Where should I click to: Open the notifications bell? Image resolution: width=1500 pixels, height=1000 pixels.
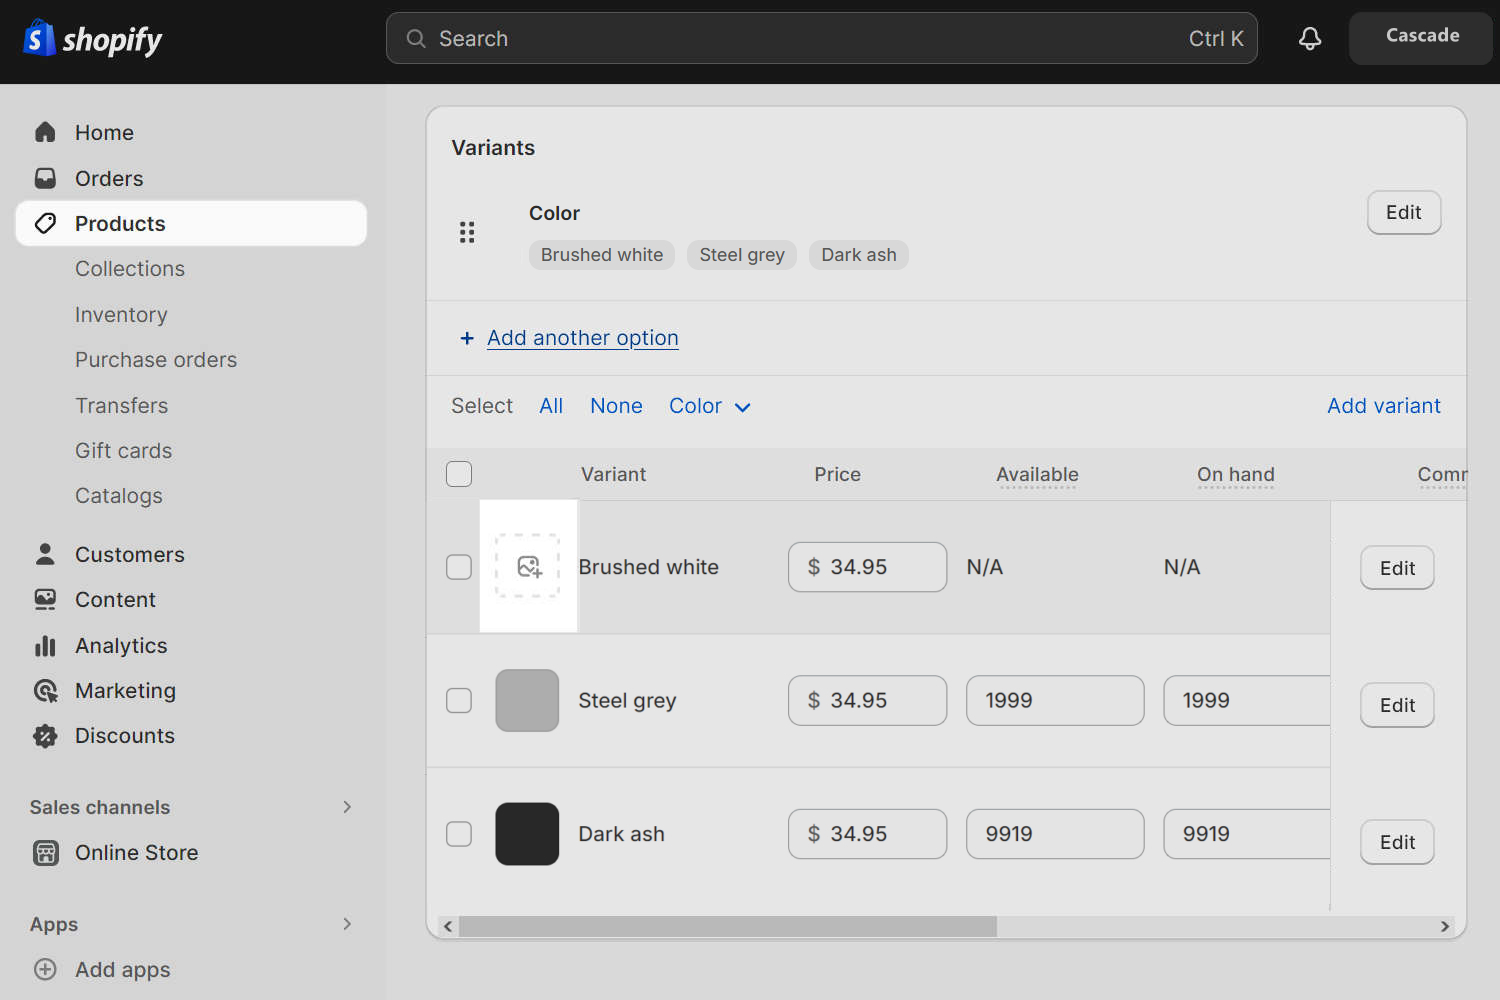tap(1310, 39)
